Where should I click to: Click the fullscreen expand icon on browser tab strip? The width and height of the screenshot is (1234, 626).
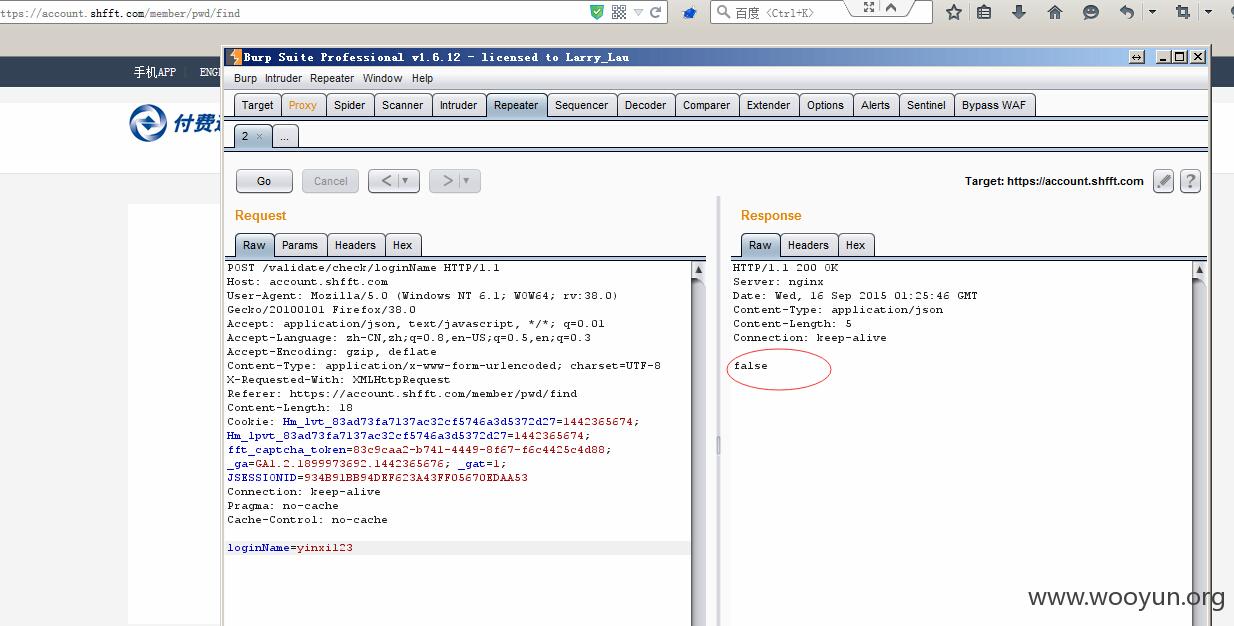click(x=868, y=7)
